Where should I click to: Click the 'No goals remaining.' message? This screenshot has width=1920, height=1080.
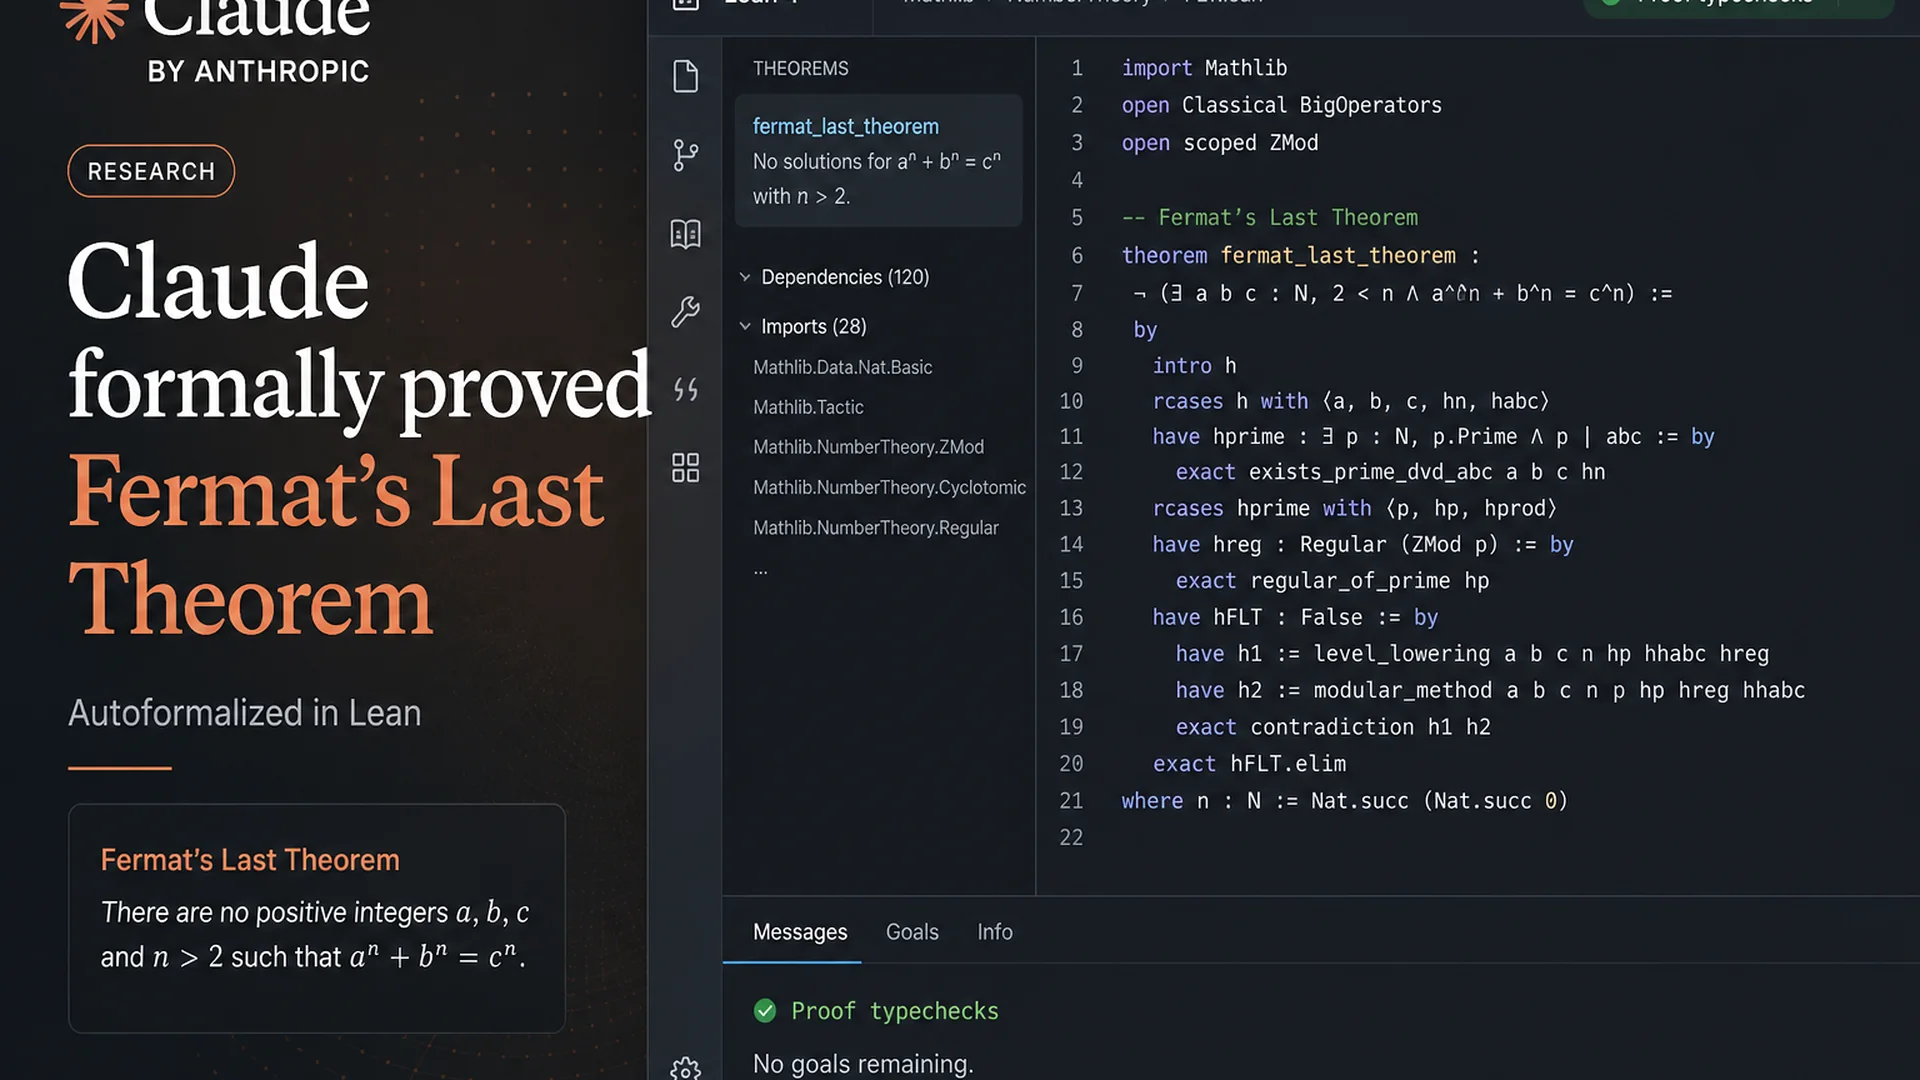pyautogui.click(x=863, y=1064)
